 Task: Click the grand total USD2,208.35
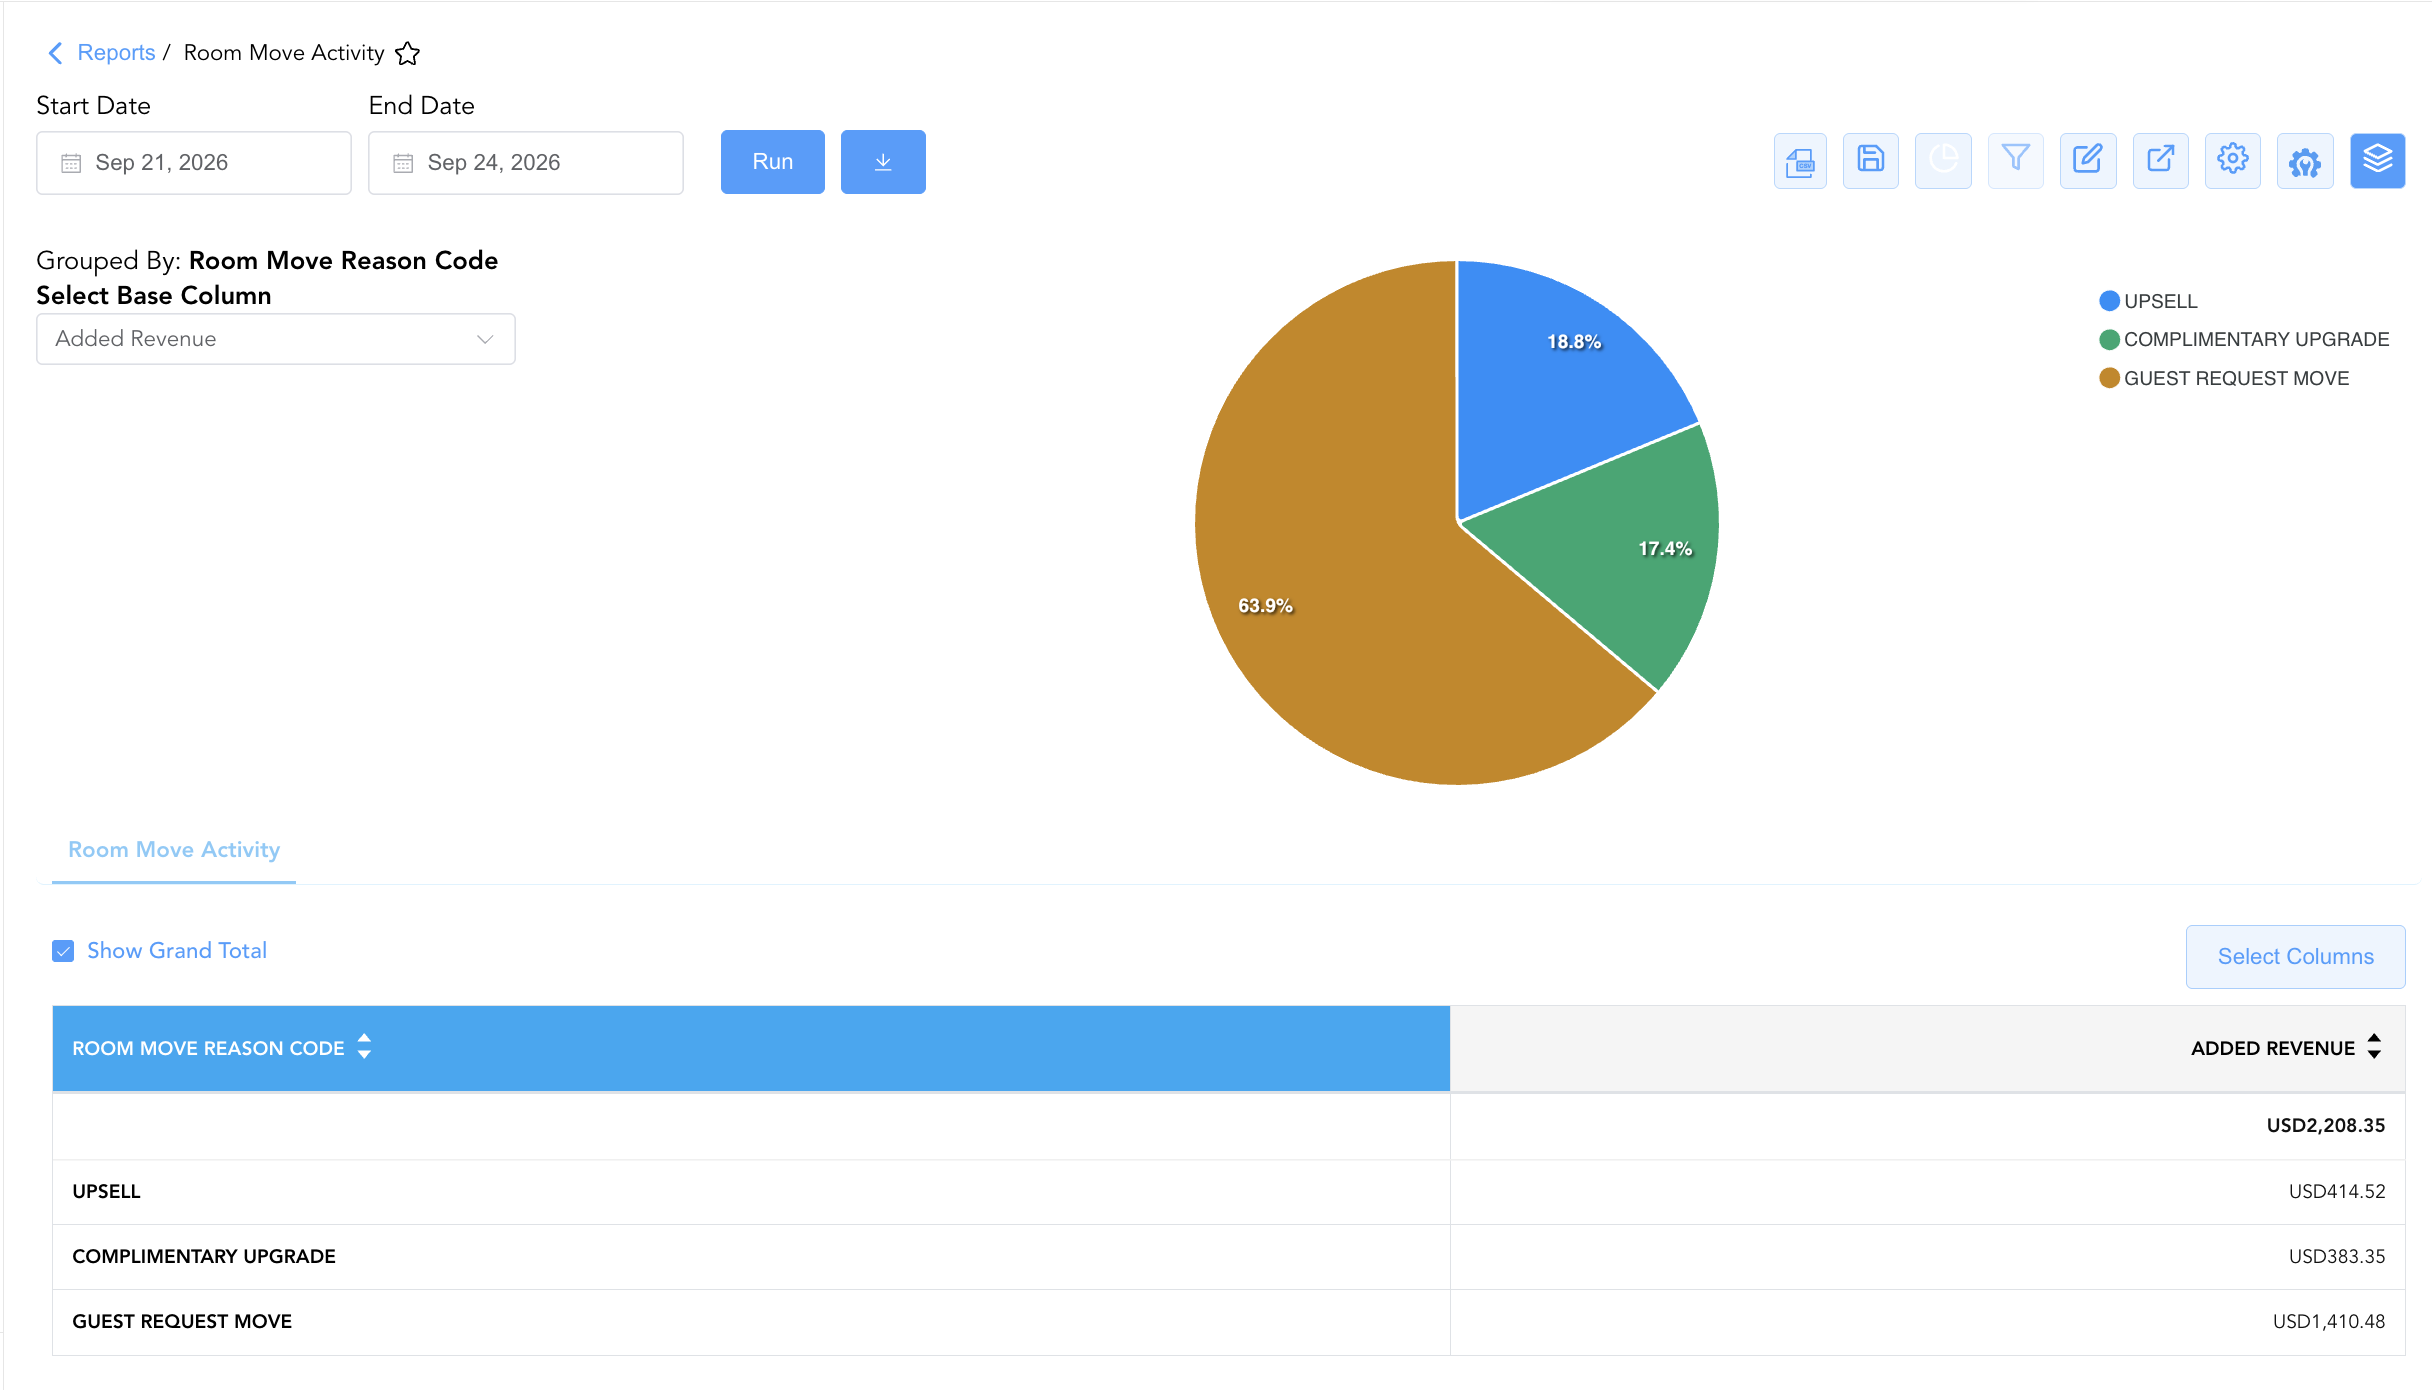pyautogui.click(x=2326, y=1126)
